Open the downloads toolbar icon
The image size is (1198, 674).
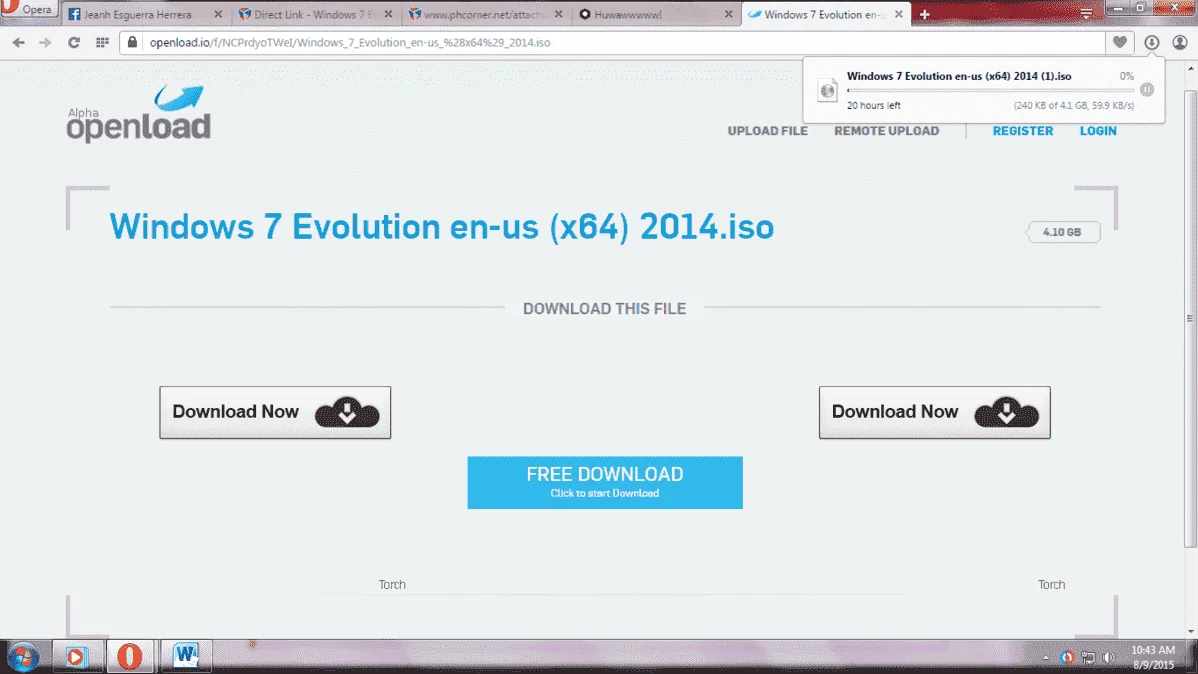[x=1151, y=43]
